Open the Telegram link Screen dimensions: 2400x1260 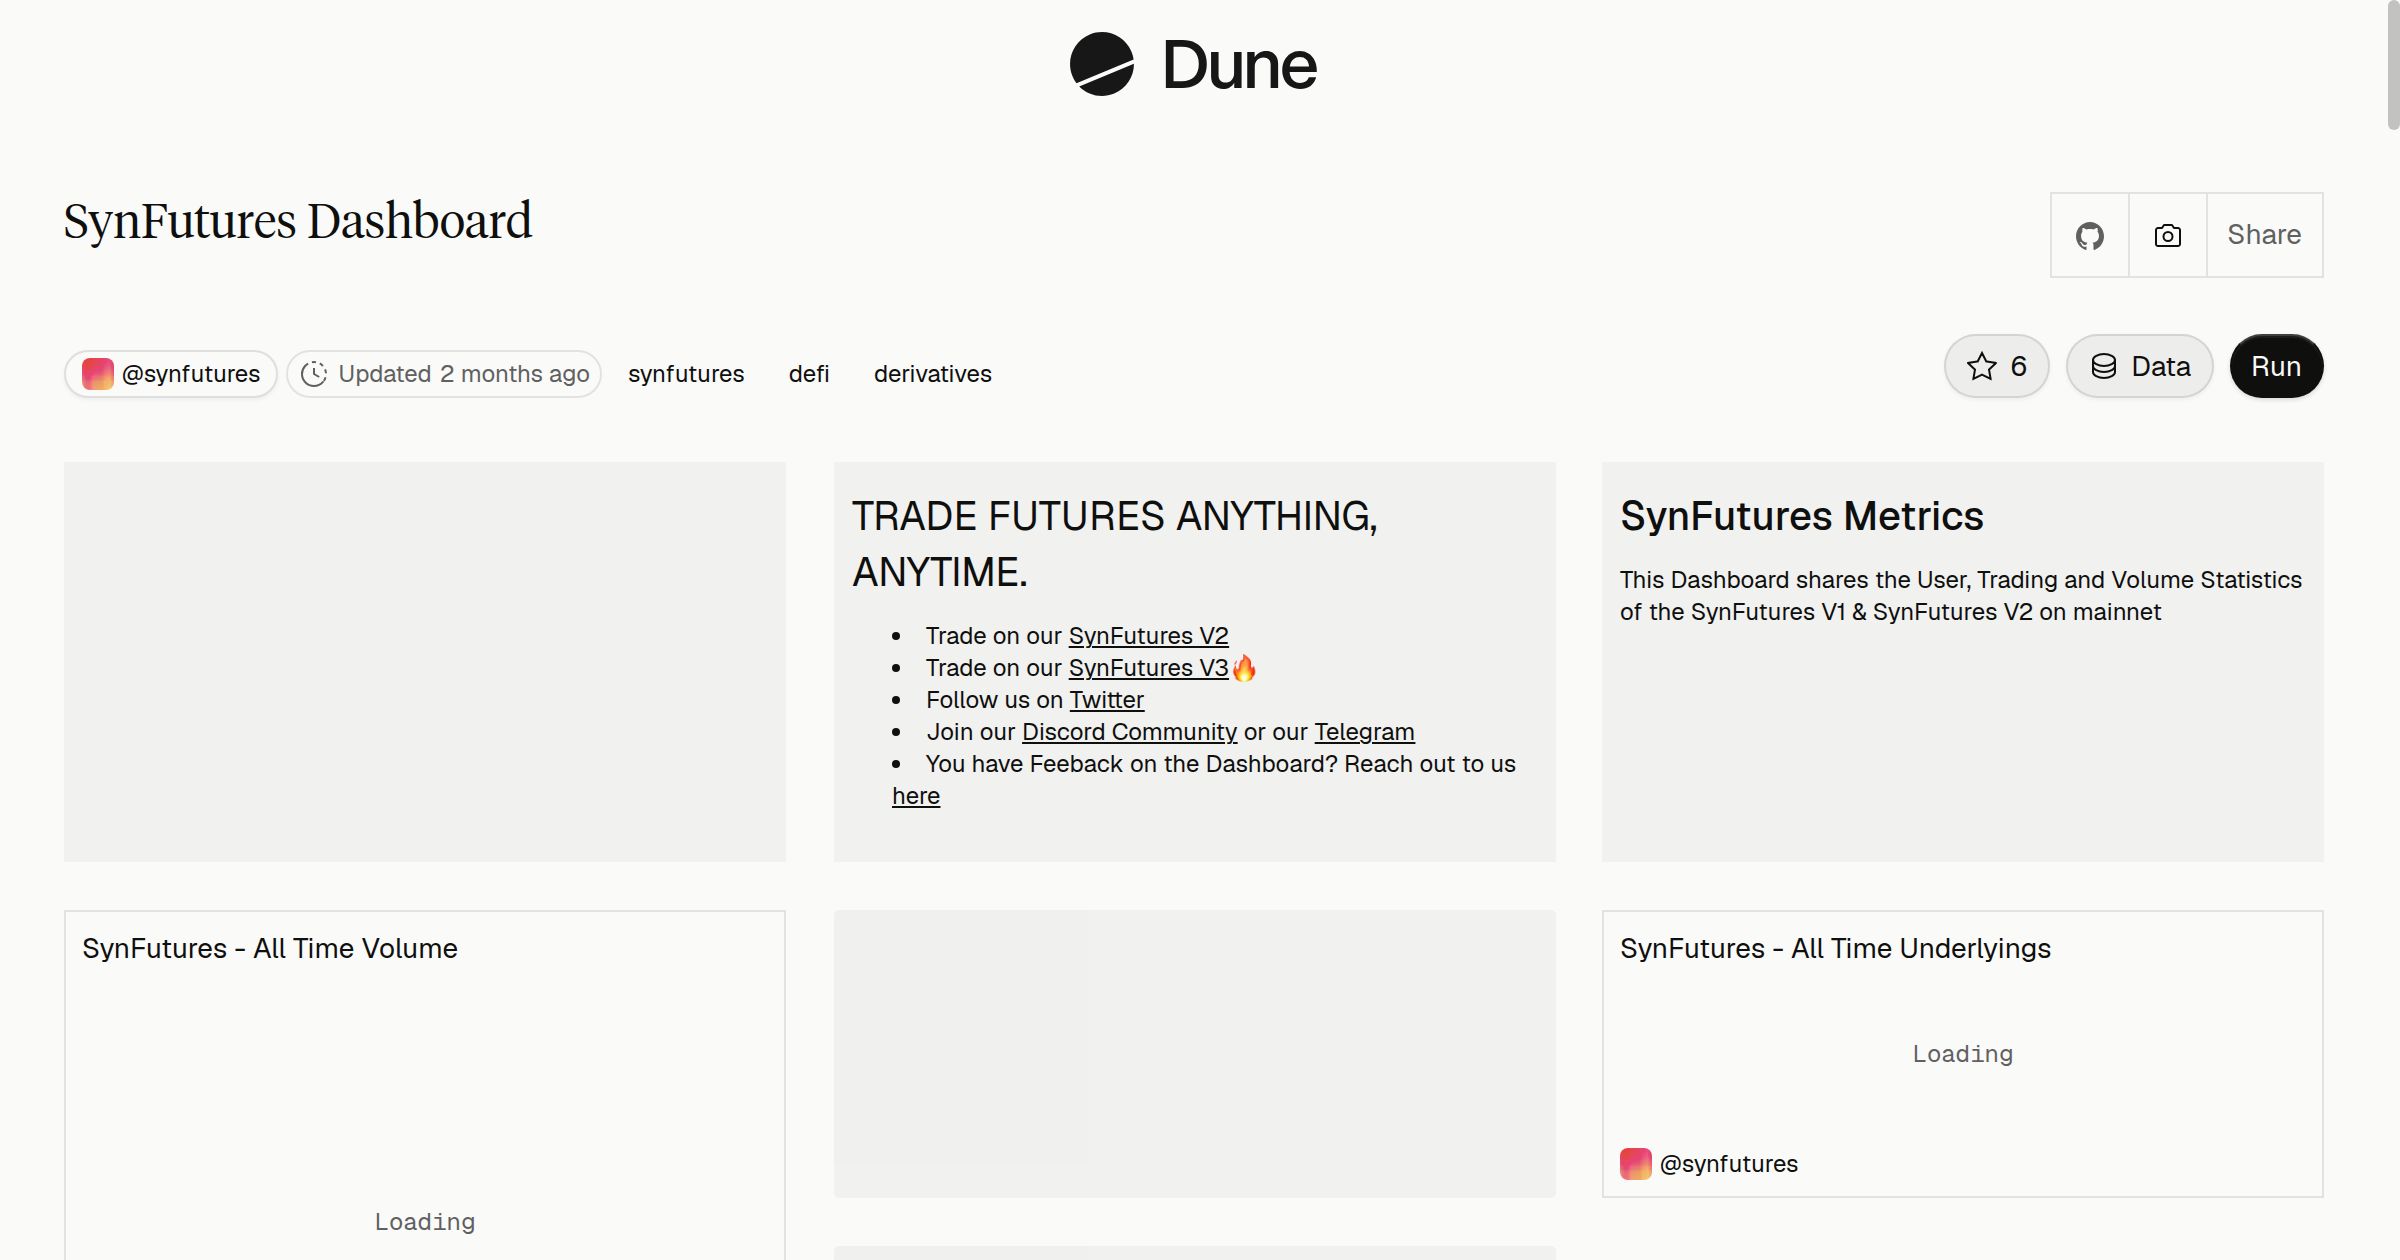(x=1364, y=732)
